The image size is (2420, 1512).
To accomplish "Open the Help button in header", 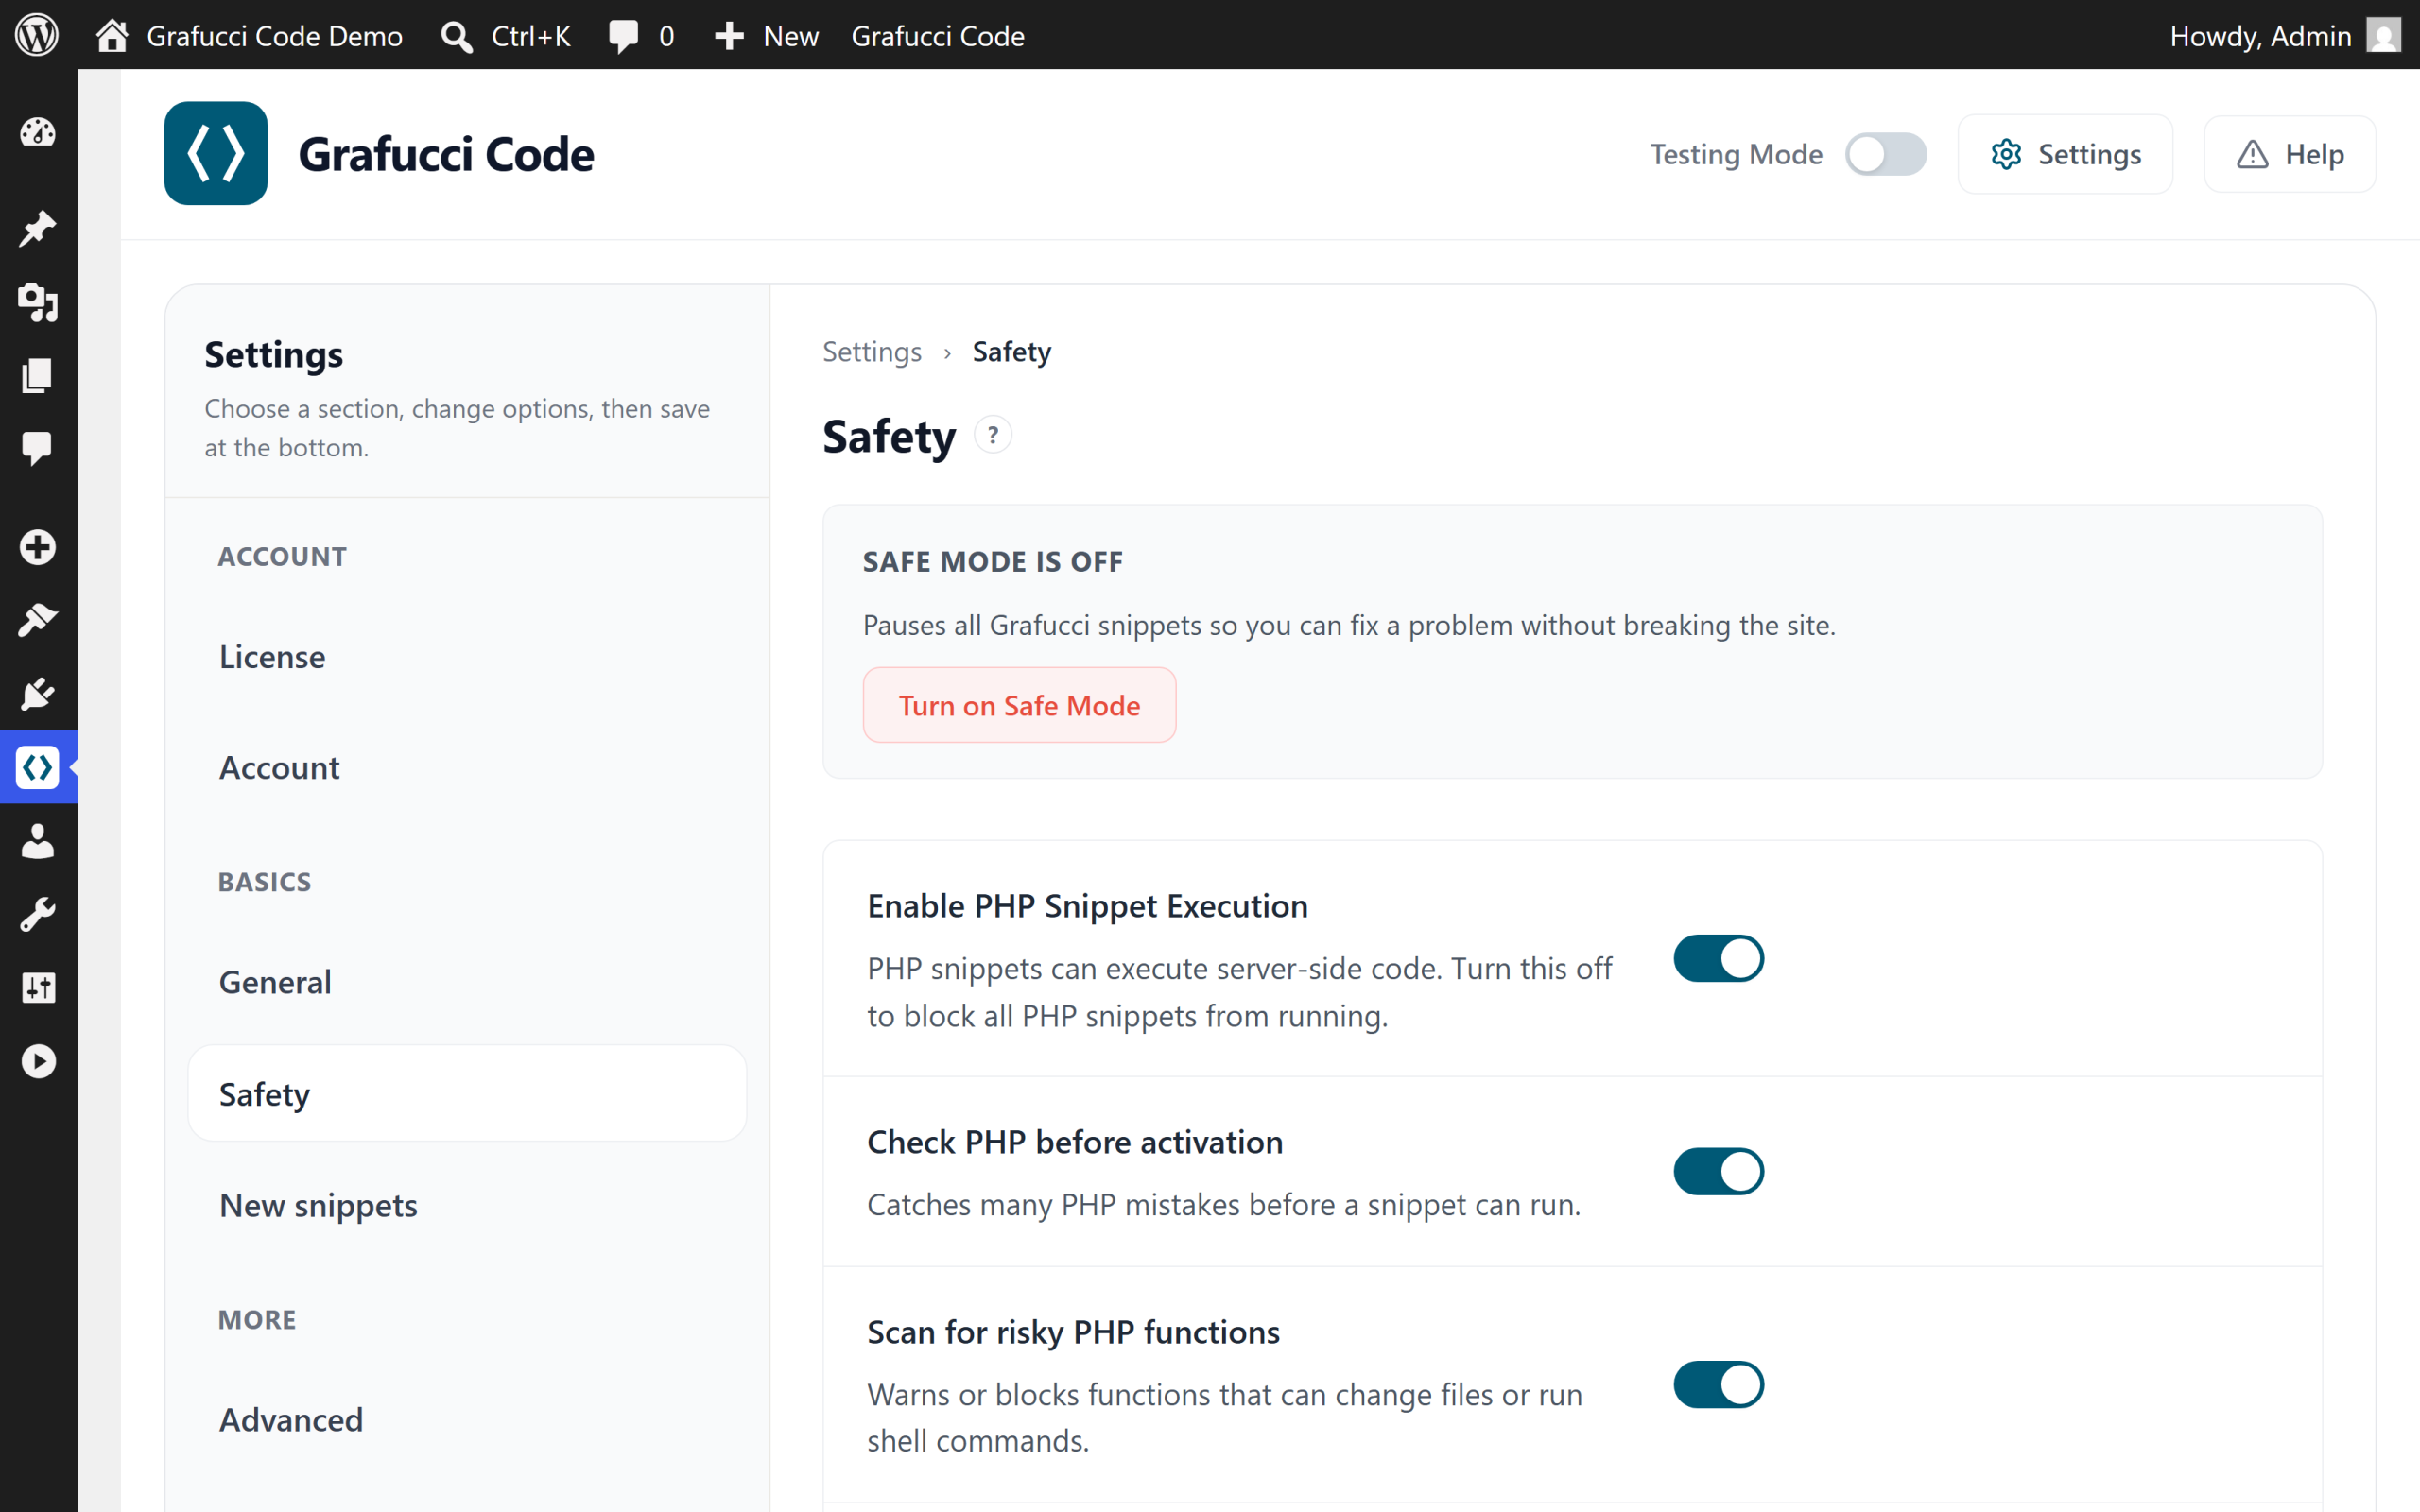I will coord(2290,154).
